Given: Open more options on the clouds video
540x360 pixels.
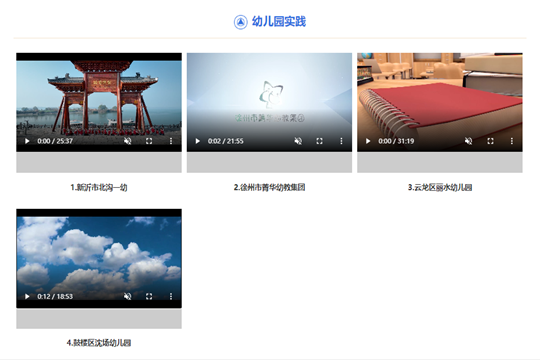Looking at the screenshot, I should pyautogui.click(x=171, y=296).
